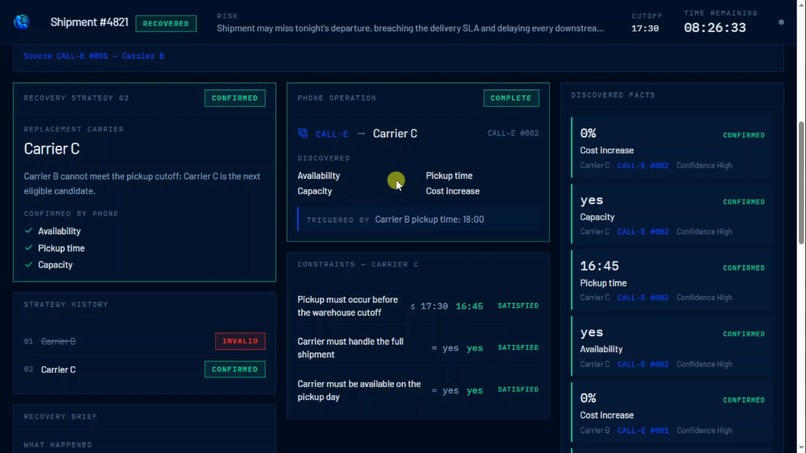Screen dimensions: 806x453
Task: Click CONFIRMED on the 16:45 Pickup time fact
Action: [743, 268]
